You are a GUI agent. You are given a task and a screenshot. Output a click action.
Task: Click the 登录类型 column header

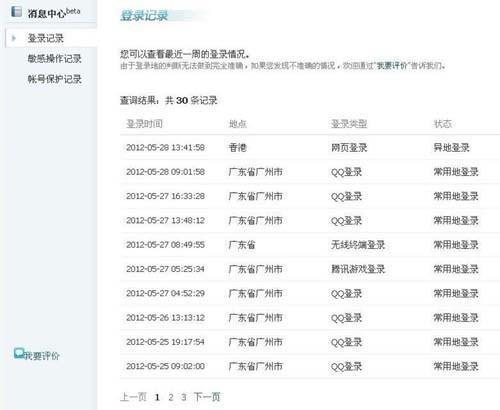point(349,124)
